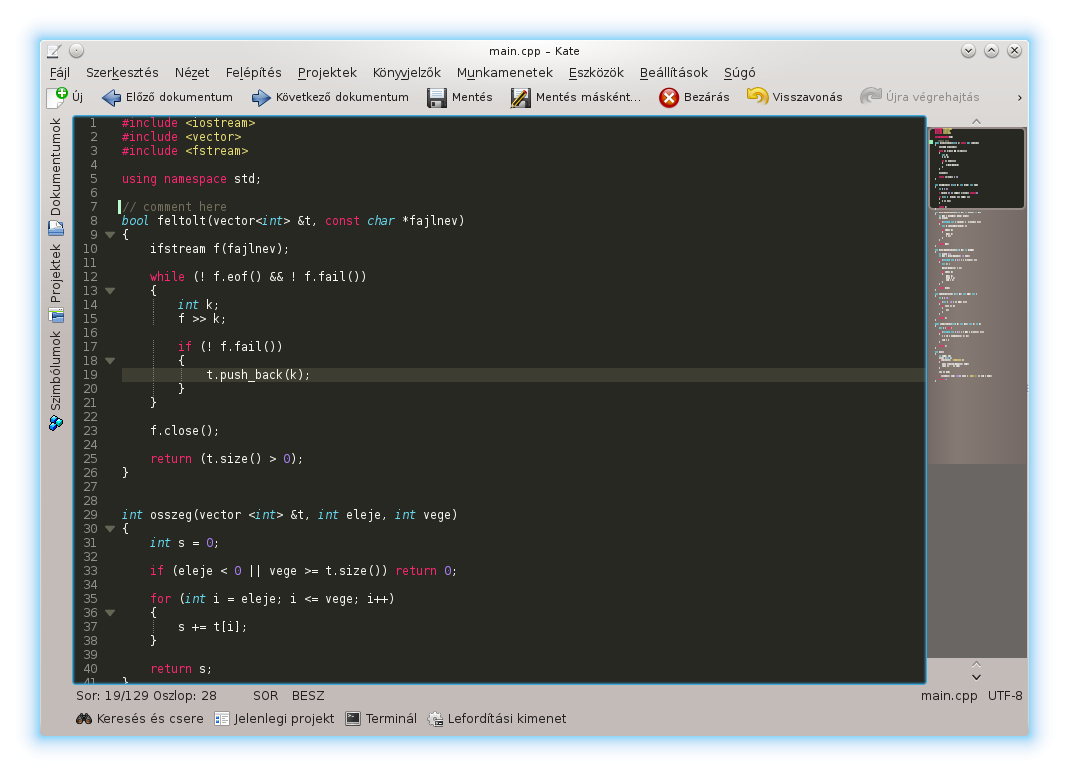Open the Nézet menu
The image size is (1069, 776).
click(192, 72)
